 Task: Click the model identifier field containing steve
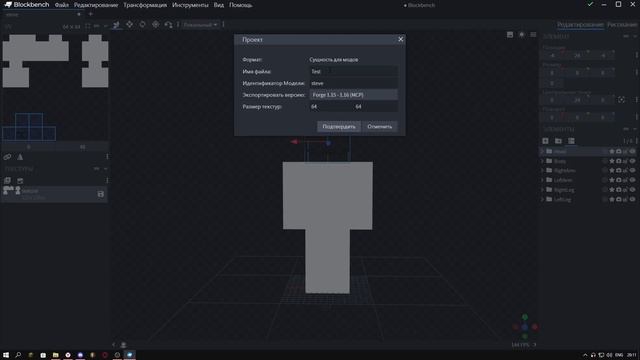tap(353, 83)
